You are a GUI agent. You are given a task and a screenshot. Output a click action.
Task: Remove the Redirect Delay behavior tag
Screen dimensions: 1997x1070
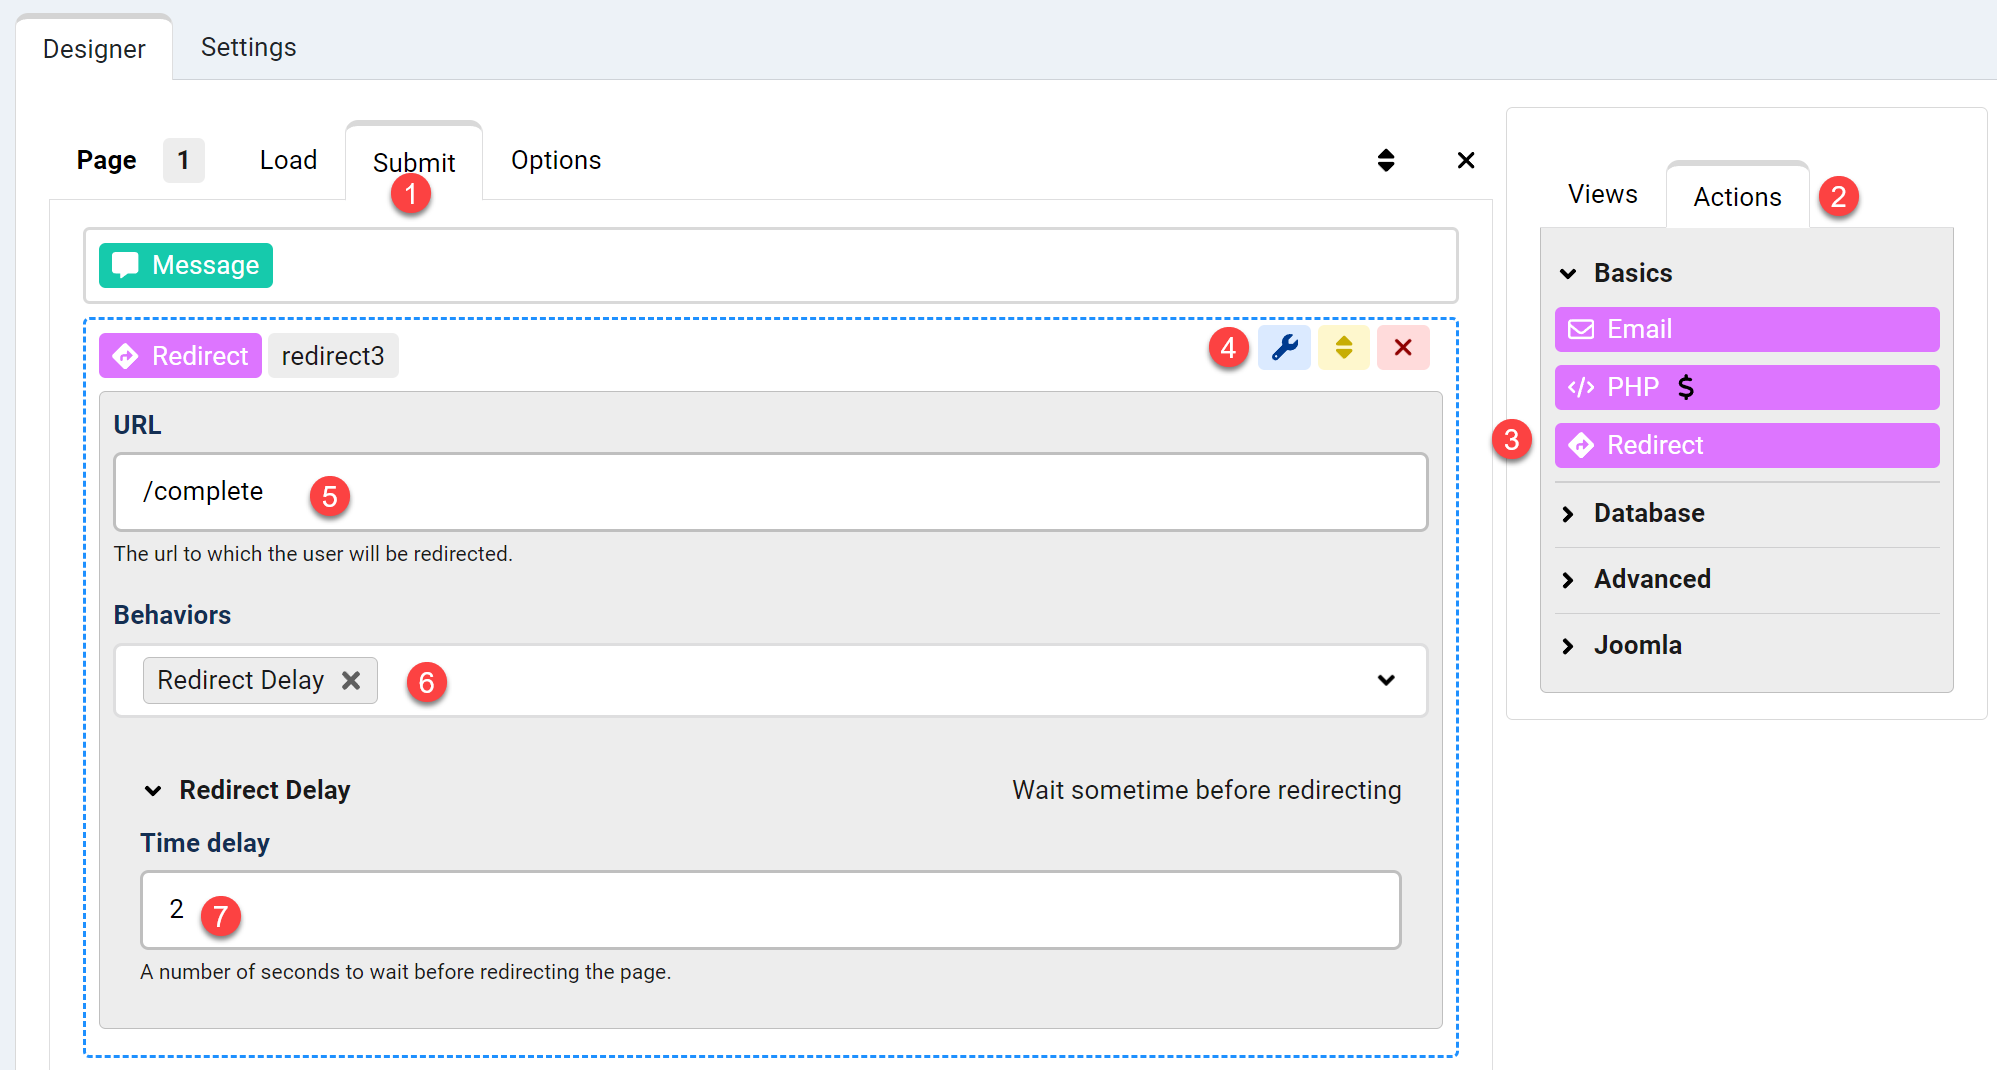point(351,680)
